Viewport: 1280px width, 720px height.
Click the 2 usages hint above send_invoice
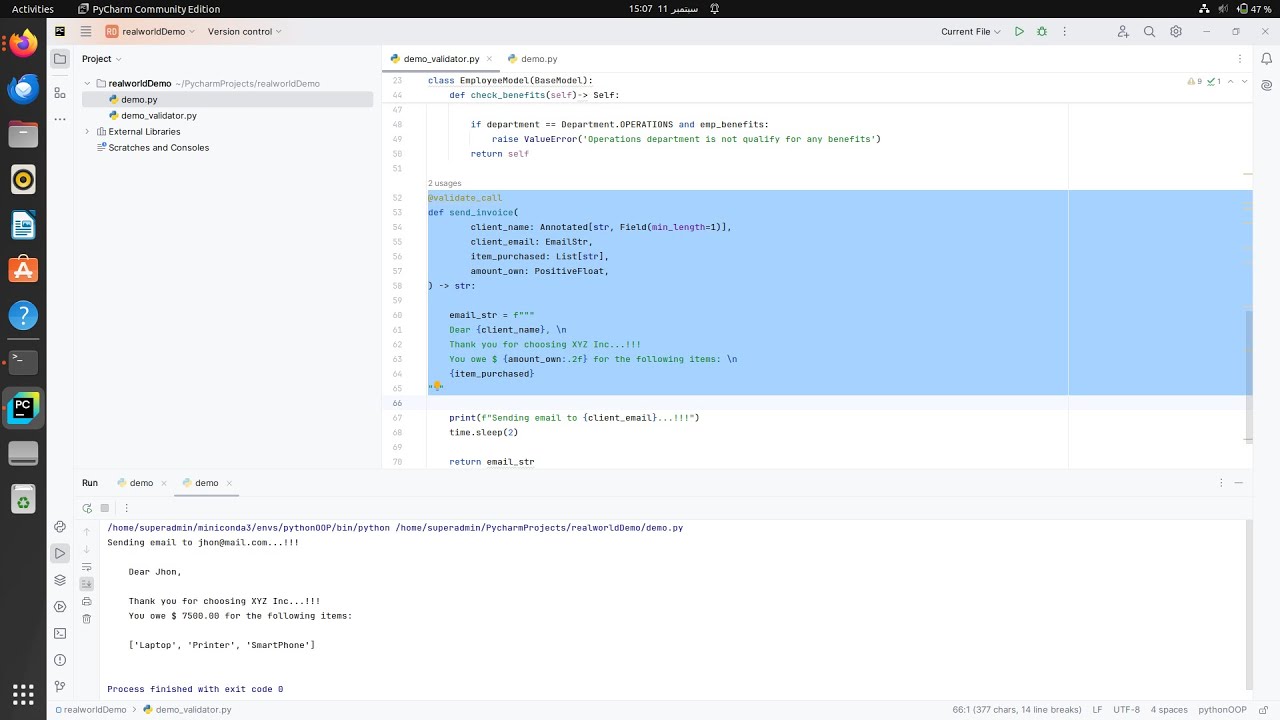click(x=445, y=184)
